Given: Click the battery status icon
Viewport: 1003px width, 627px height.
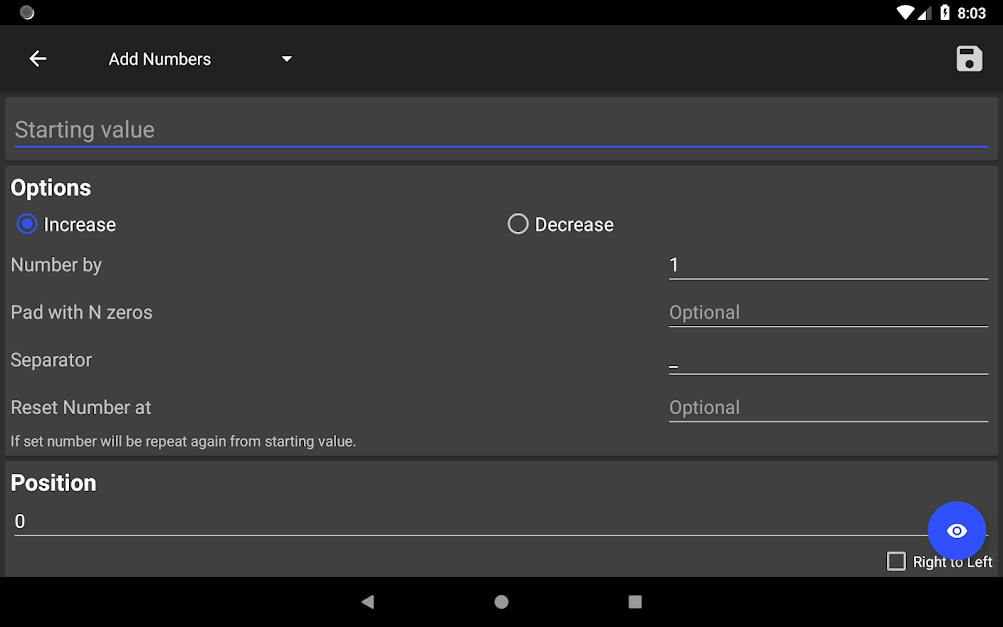Looking at the screenshot, I should pyautogui.click(x=945, y=12).
